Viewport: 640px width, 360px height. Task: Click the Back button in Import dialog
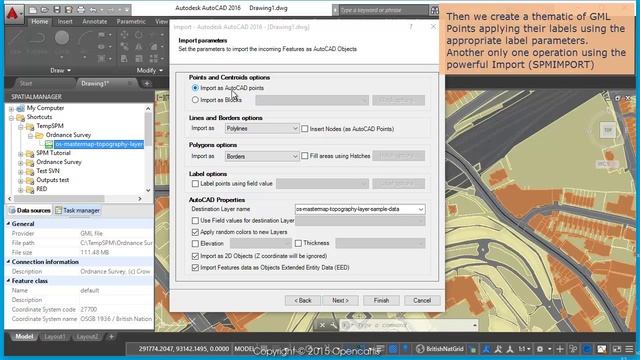pos(303,300)
